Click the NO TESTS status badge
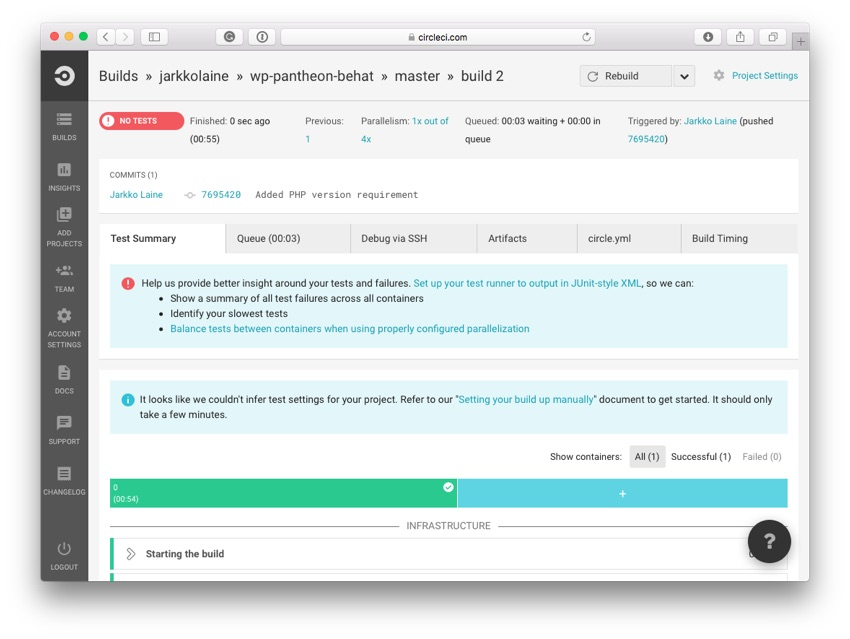Viewport: 850px width, 639px height. pos(141,121)
